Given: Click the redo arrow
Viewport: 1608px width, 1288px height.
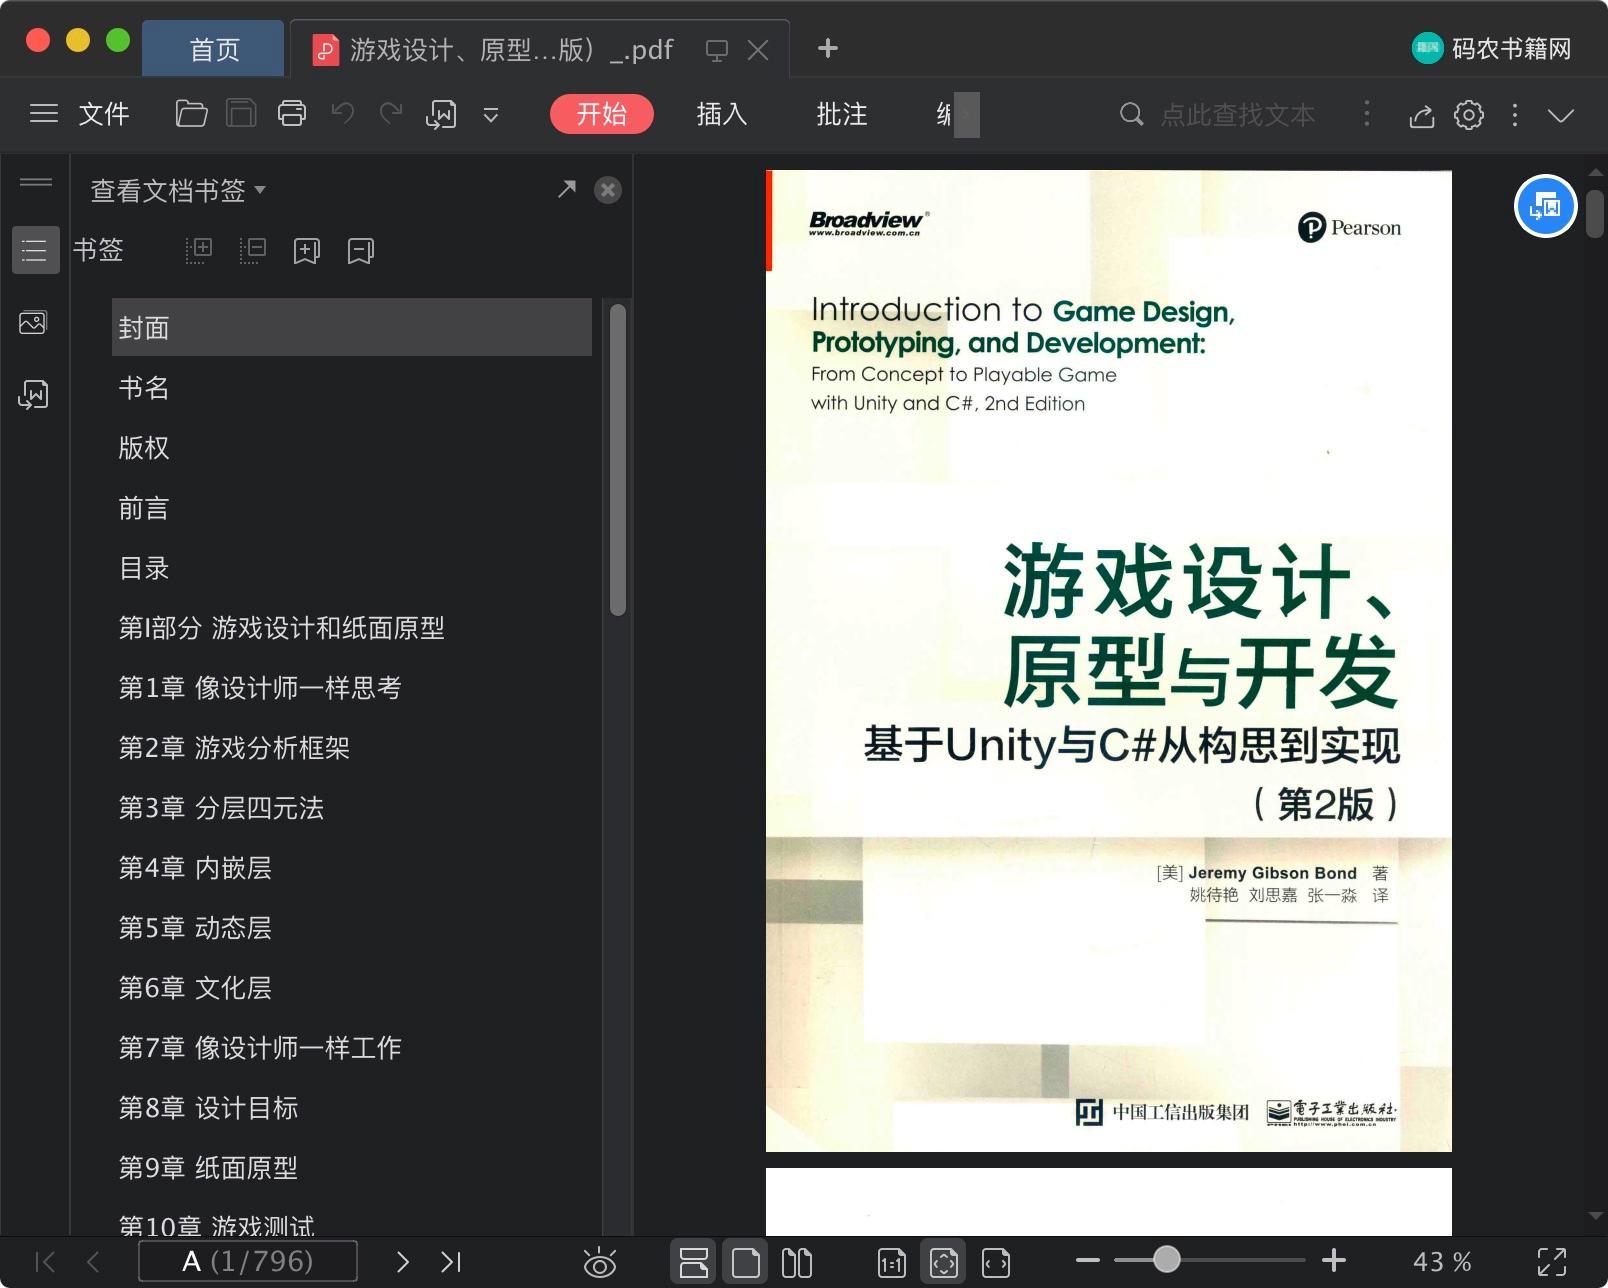Looking at the screenshot, I should tap(391, 114).
